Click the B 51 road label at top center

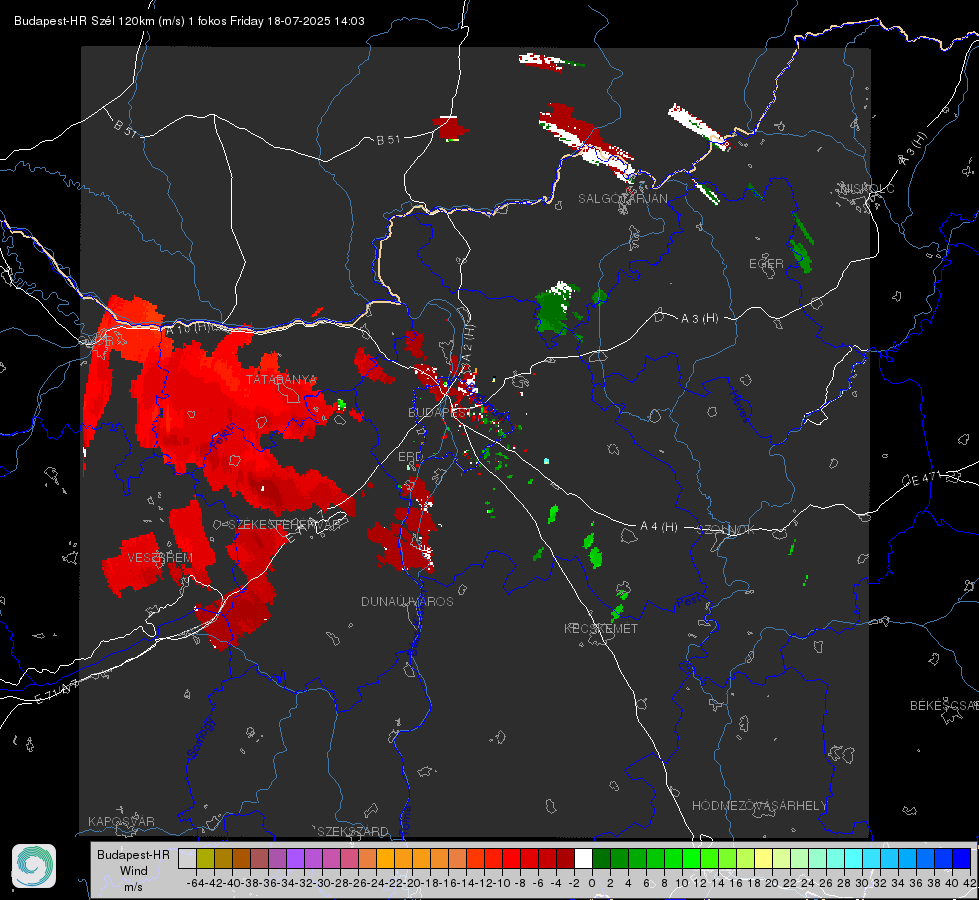pyautogui.click(x=388, y=140)
